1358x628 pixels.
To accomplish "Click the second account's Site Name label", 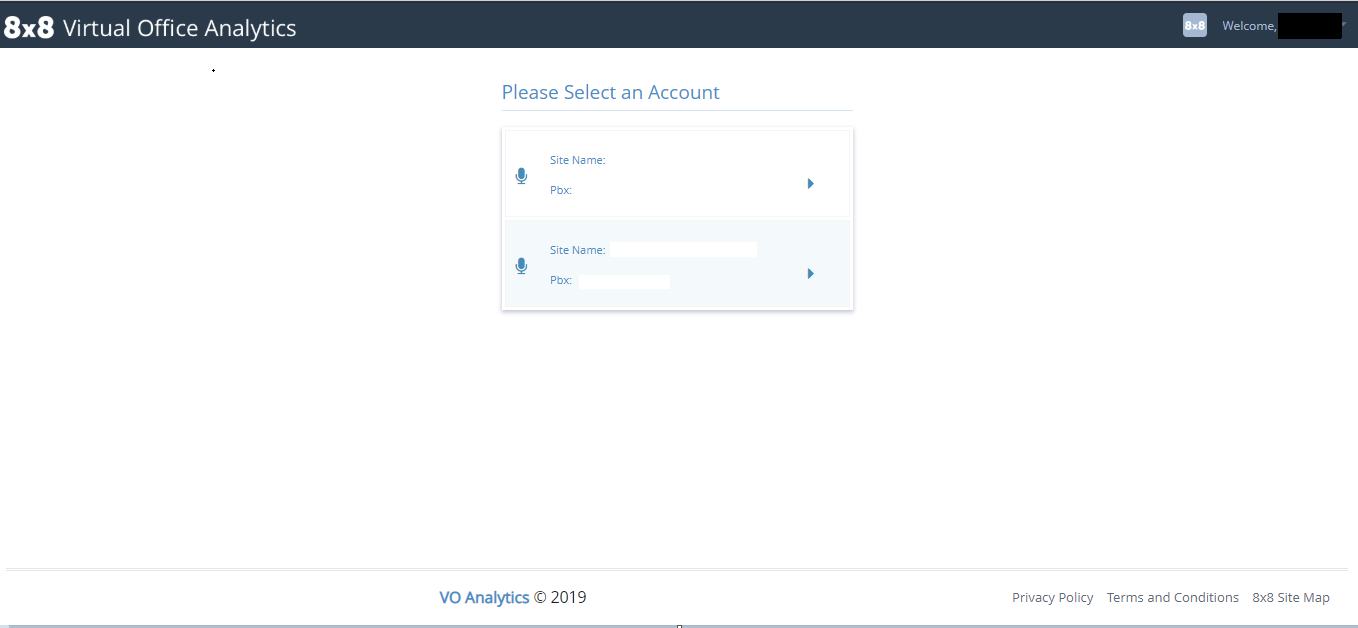I will 577,250.
